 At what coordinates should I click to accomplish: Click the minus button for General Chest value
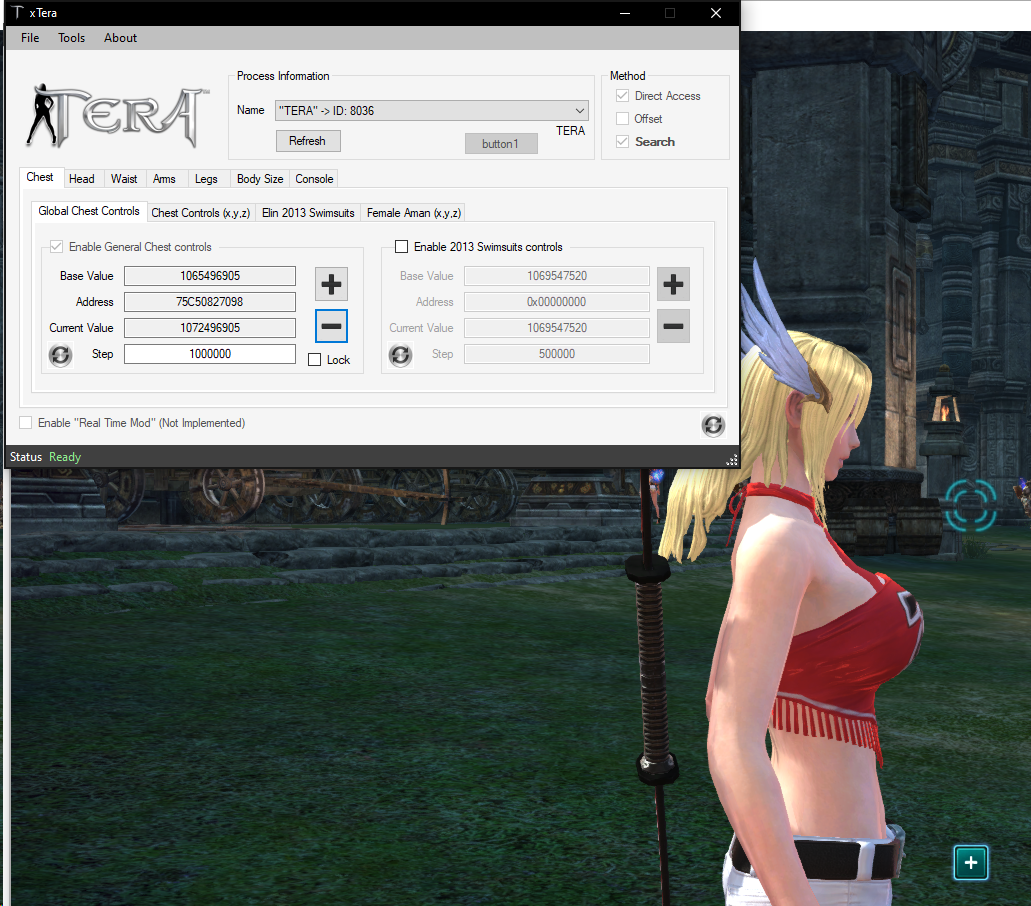coord(331,326)
